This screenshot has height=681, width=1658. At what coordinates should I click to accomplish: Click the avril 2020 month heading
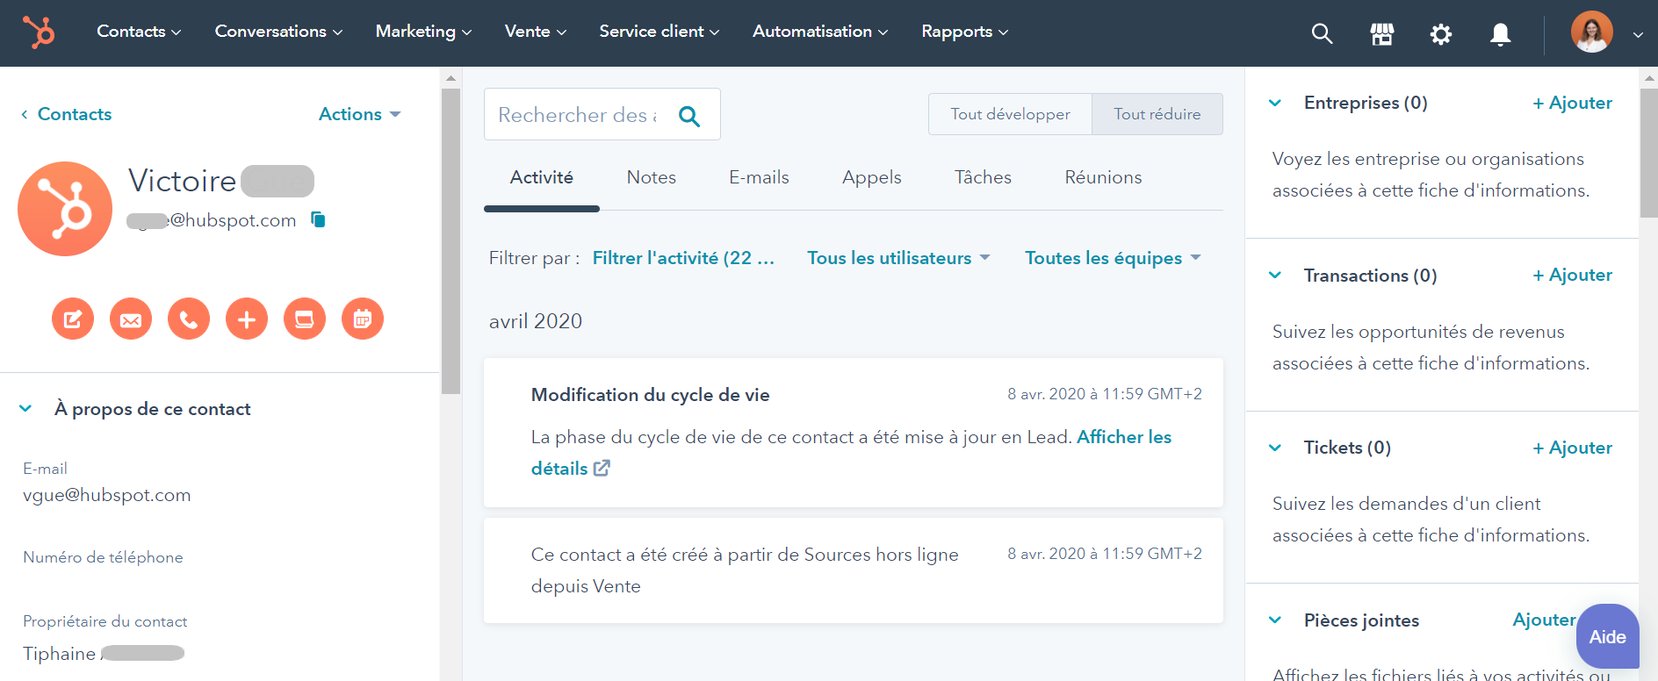click(535, 321)
